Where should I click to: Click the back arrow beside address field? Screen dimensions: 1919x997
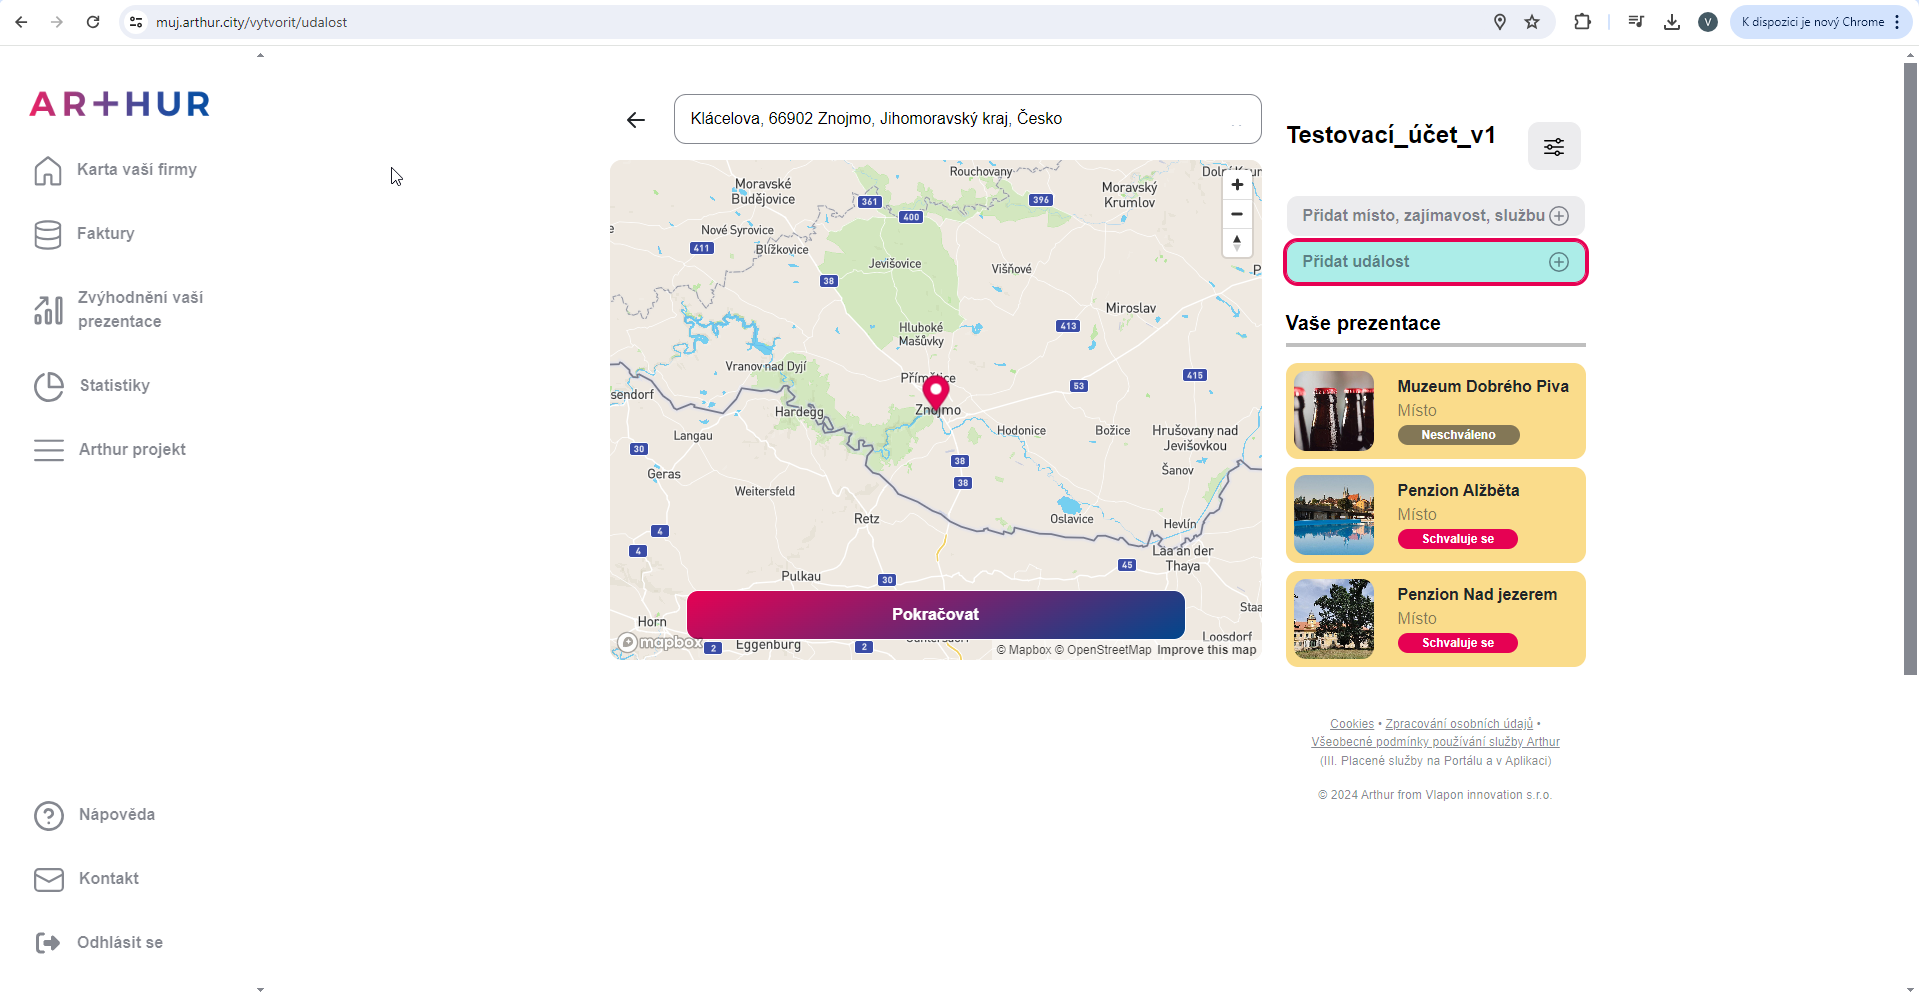point(636,120)
